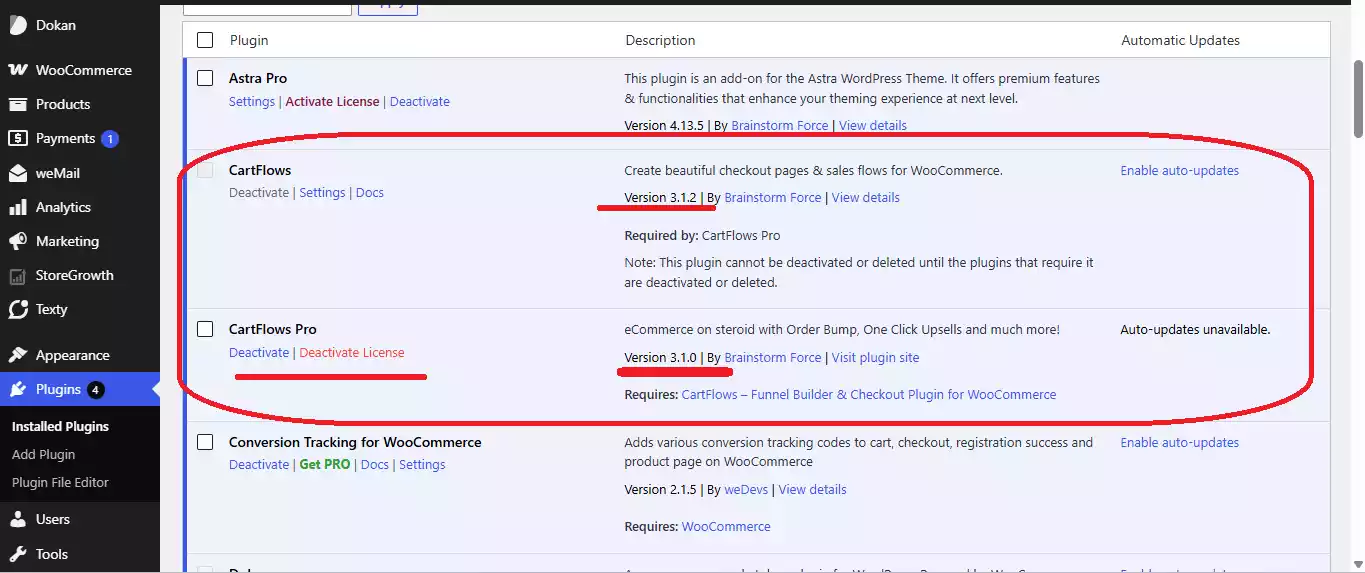Open Brainstorm Force link in Astra Pro row
This screenshot has height=573, width=1365.
point(780,125)
